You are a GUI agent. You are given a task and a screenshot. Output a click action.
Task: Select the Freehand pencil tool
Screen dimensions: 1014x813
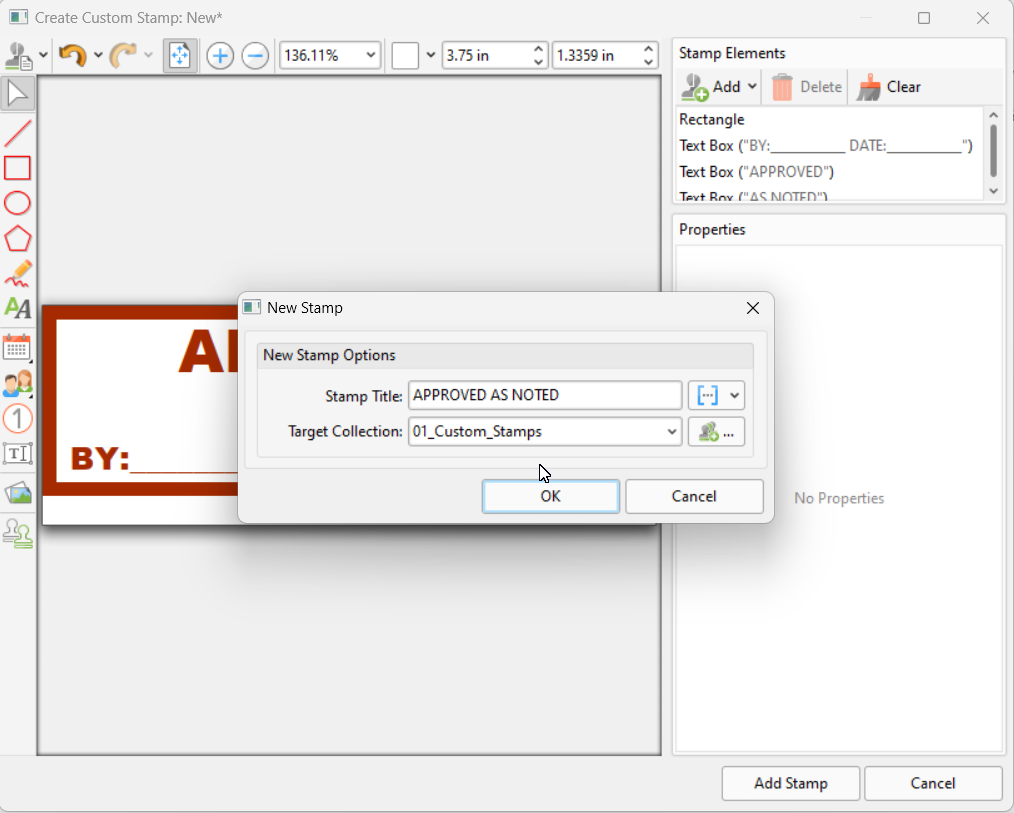tap(17, 273)
